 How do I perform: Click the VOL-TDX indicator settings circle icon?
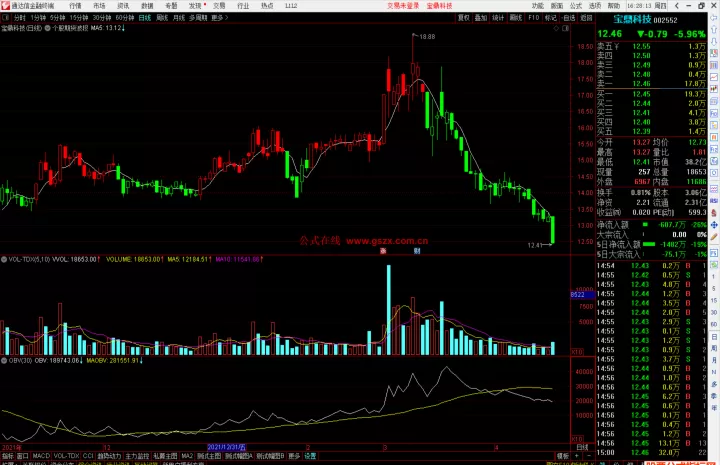point(4,259)
